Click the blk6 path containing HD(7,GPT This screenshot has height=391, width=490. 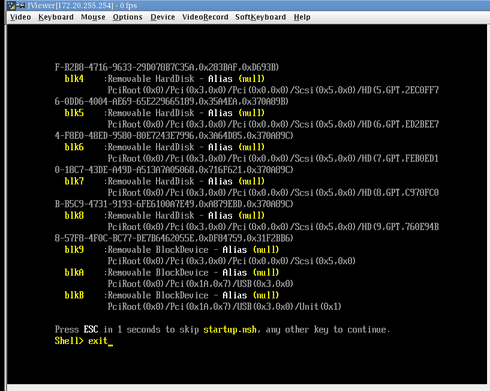pyautogui.click(x=273, y=159)
